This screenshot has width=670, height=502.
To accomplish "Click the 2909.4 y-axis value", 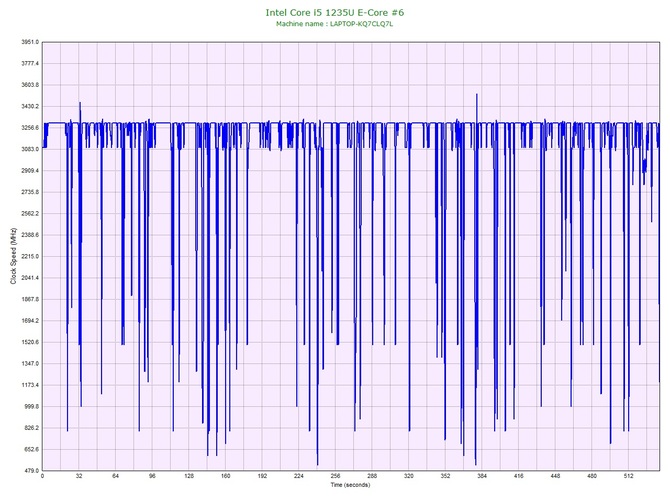I will coord(30,171).
